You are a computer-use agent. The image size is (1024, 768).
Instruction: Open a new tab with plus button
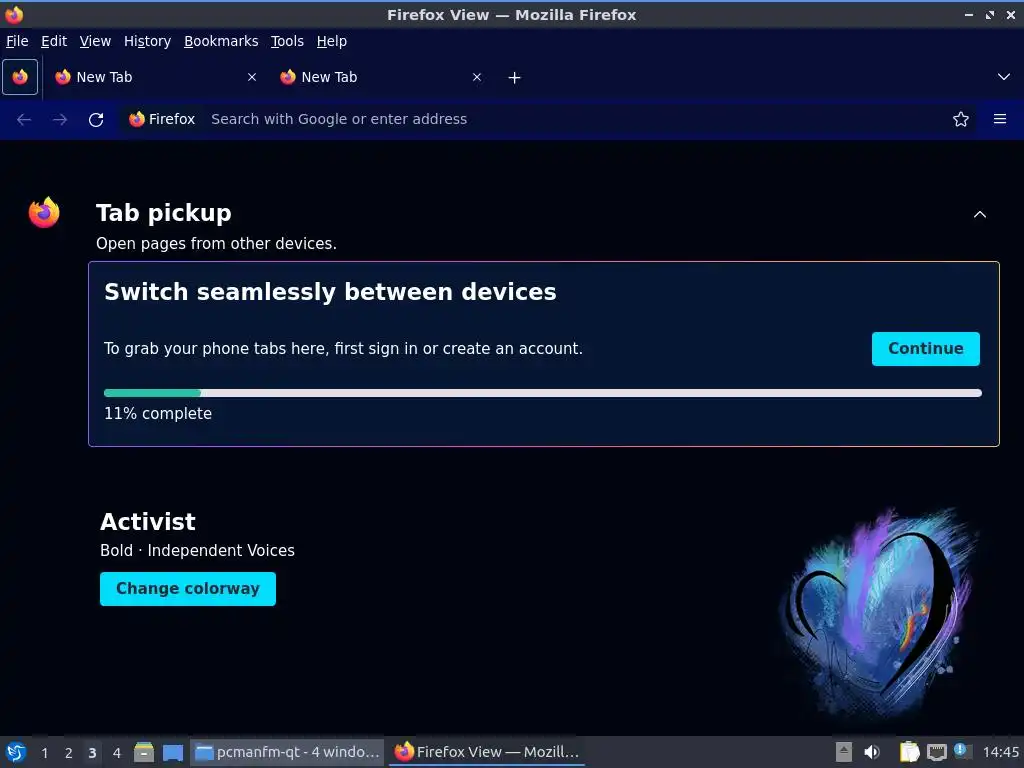(515, 78)
